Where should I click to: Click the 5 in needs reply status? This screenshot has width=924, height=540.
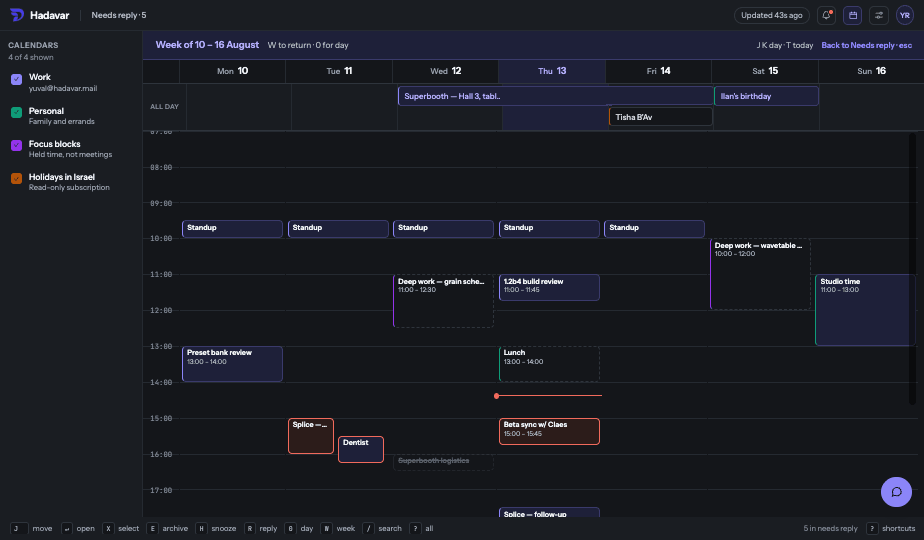coord(830,529)
